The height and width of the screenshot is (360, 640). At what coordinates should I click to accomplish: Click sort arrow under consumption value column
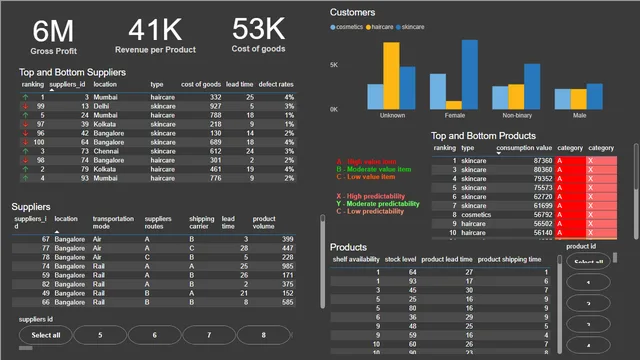498,153
